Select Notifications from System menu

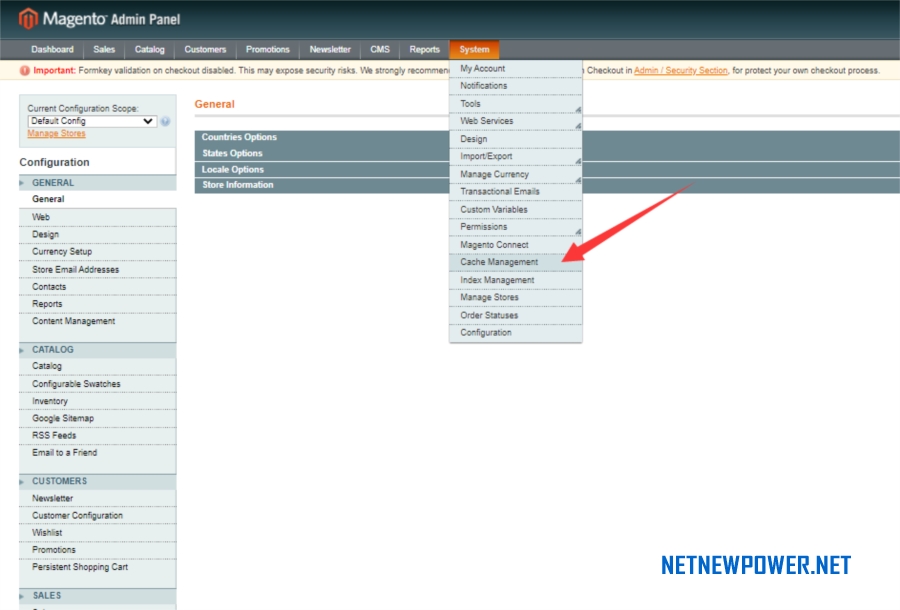(515, 86)
